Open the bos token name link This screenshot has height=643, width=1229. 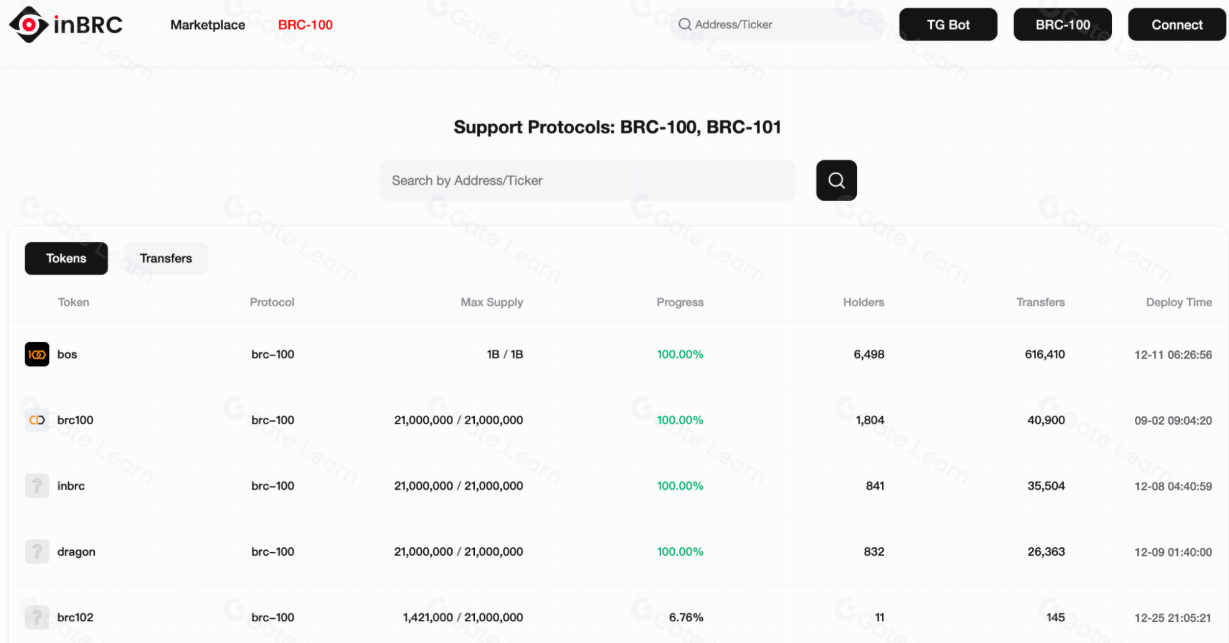(67, 354)
